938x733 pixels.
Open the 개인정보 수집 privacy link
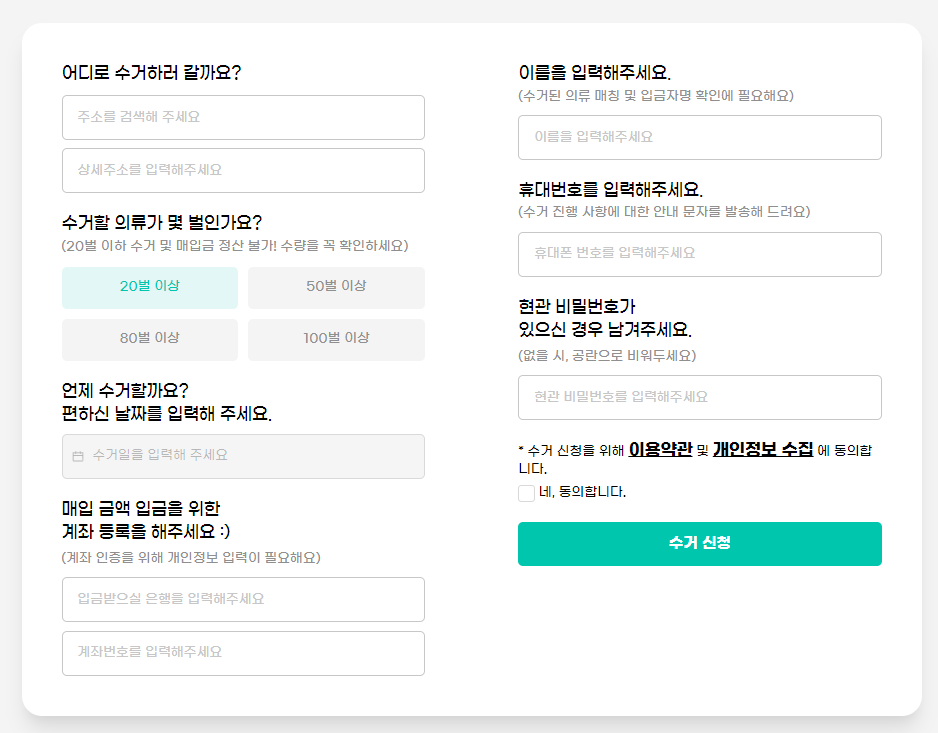tap(763, 449)
